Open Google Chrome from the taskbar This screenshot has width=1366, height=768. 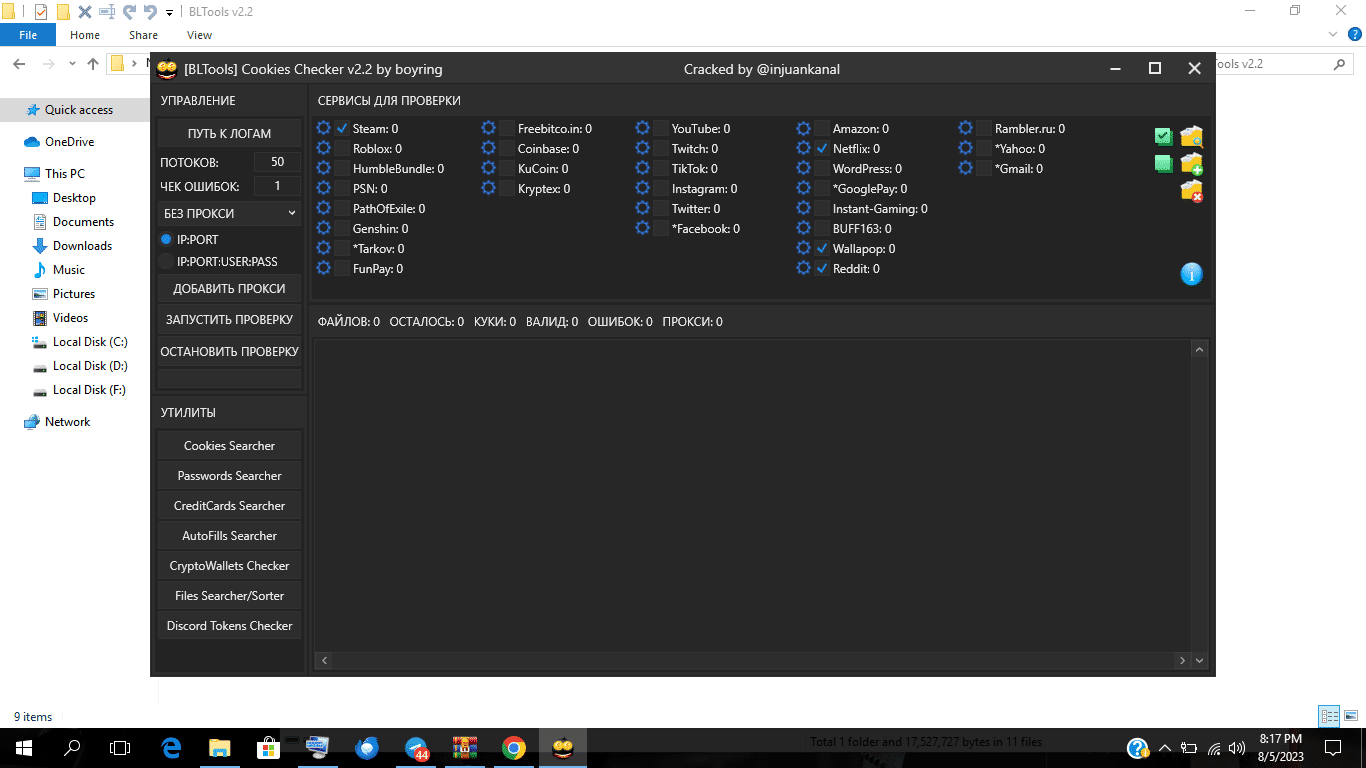point(514,748)
